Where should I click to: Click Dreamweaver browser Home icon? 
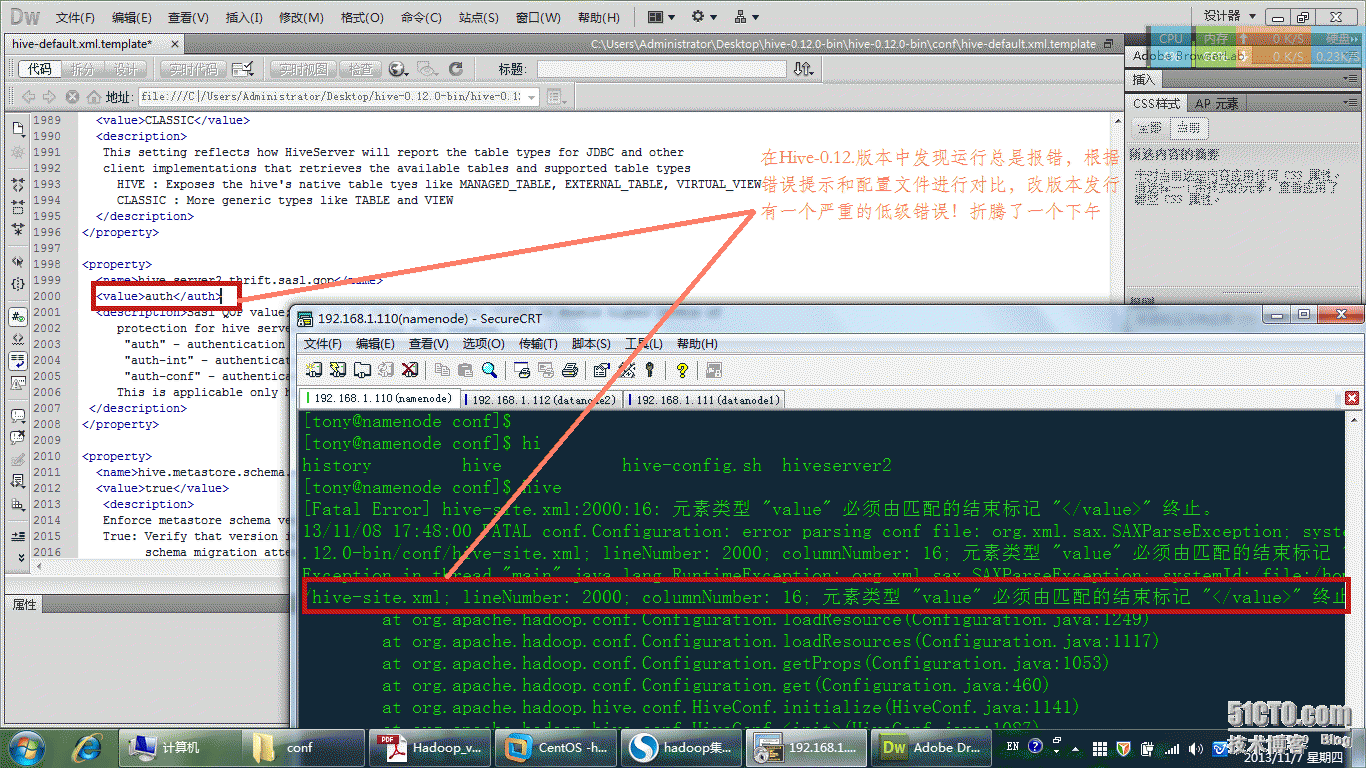pos(93,97)
